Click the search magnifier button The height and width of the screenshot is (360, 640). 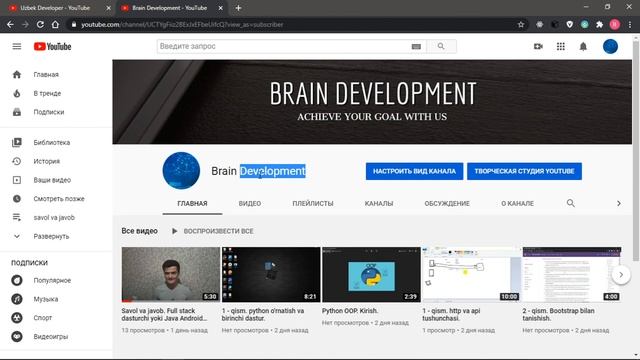(441, 47)
